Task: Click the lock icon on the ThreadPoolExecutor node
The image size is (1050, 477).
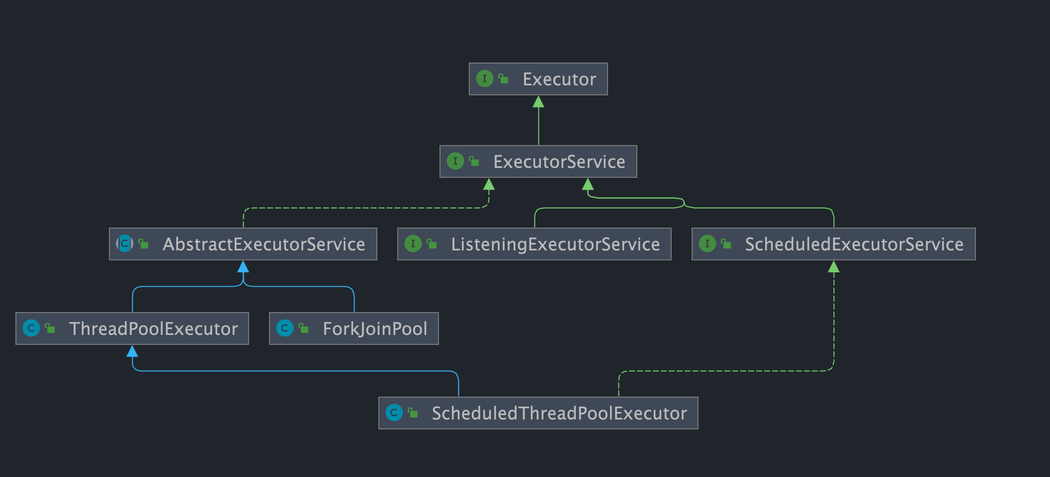Action: (x=49, y=328)
